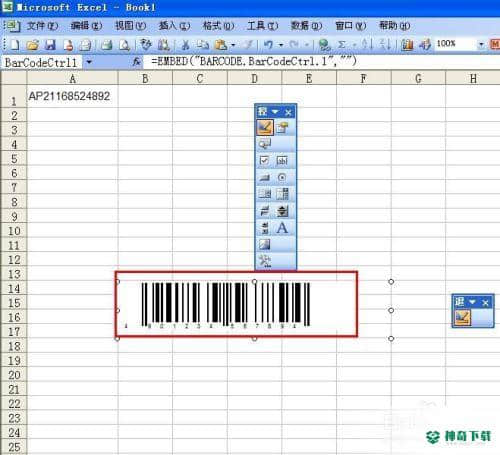
Task: Click View Code in the Control Toolbox
Action: pyautogui.click(x=265, y=144)
